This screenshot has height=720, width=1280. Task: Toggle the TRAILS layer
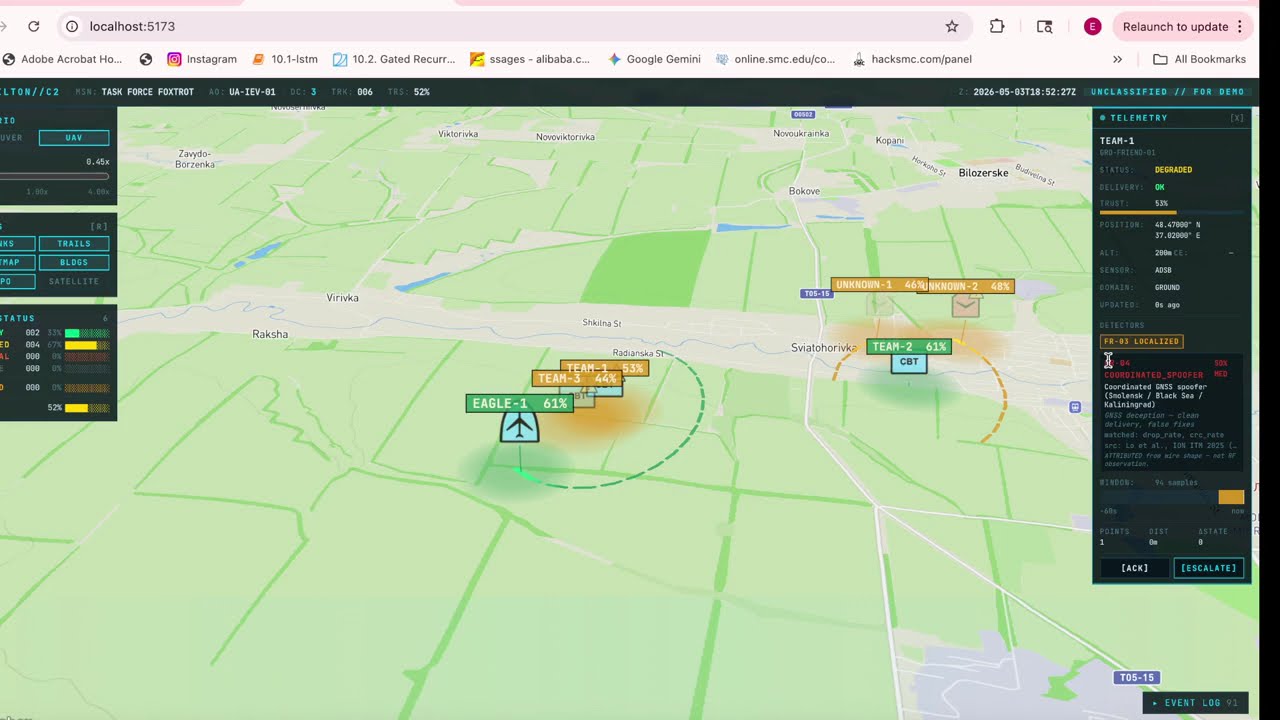74,243
